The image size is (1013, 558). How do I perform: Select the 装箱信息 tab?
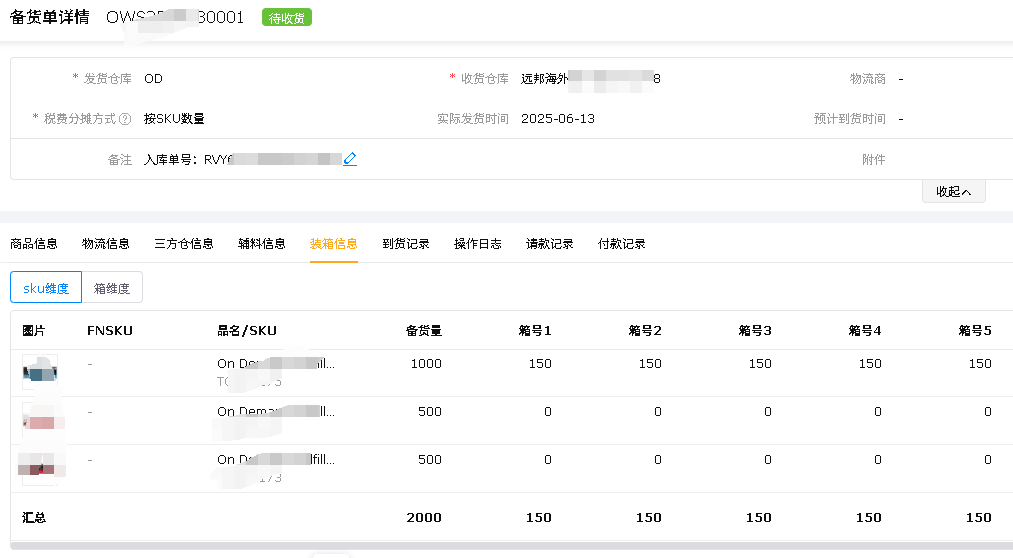pos(334,244)
